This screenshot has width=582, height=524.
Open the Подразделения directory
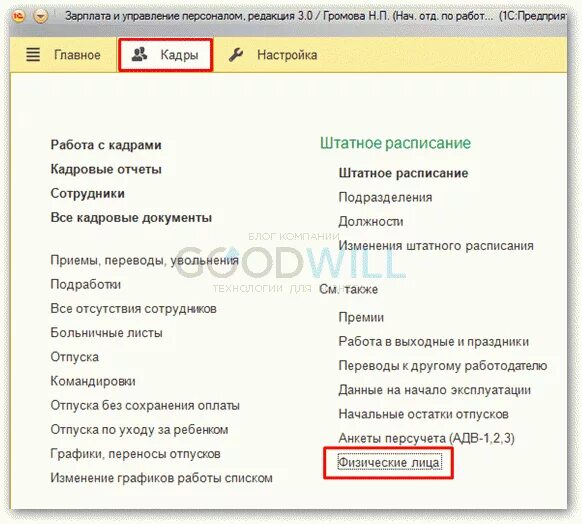(385, 197)
